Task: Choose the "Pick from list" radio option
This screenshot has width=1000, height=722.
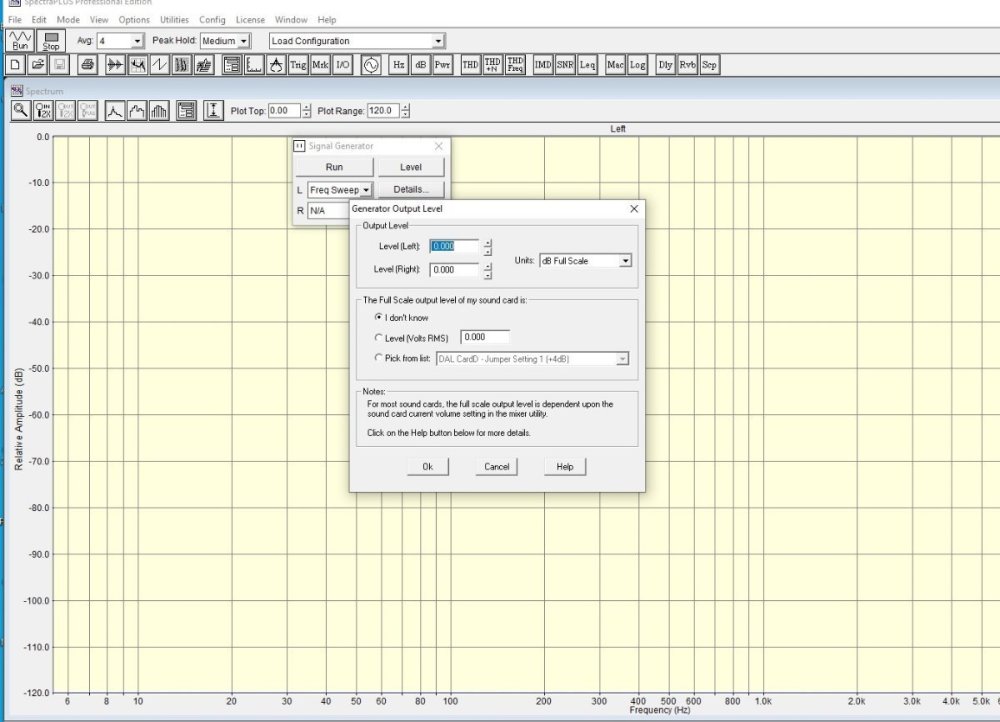Action: (x=378, y=358)
